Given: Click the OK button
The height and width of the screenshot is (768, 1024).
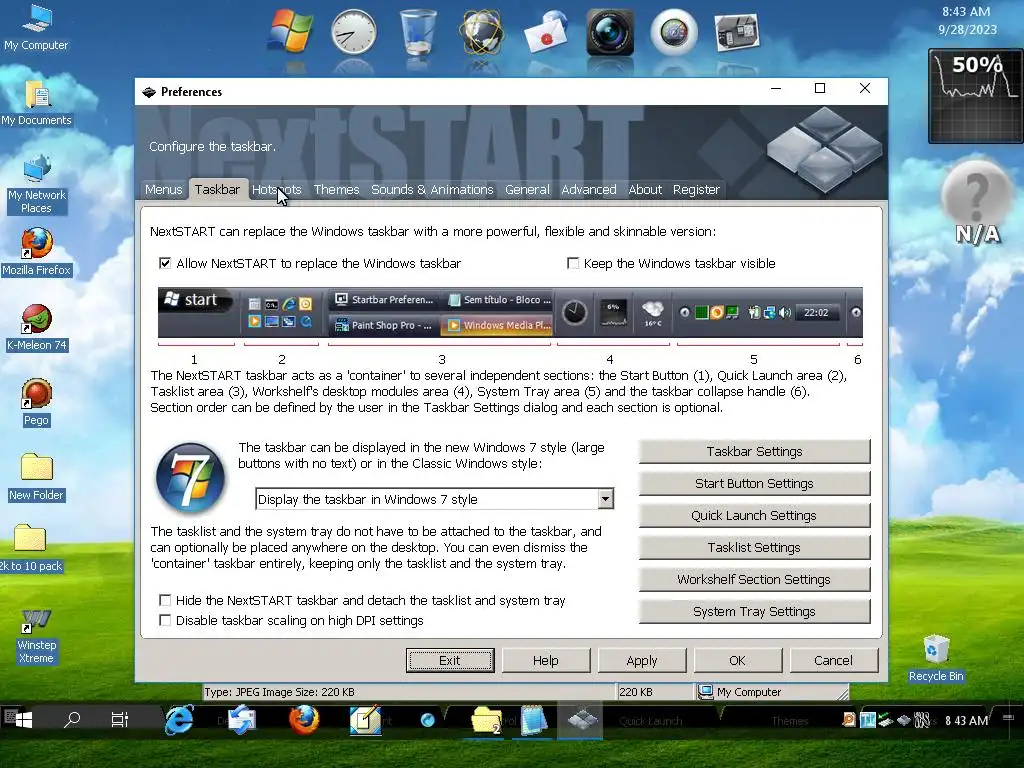Looking at the screenshot, I should point(737,660).
